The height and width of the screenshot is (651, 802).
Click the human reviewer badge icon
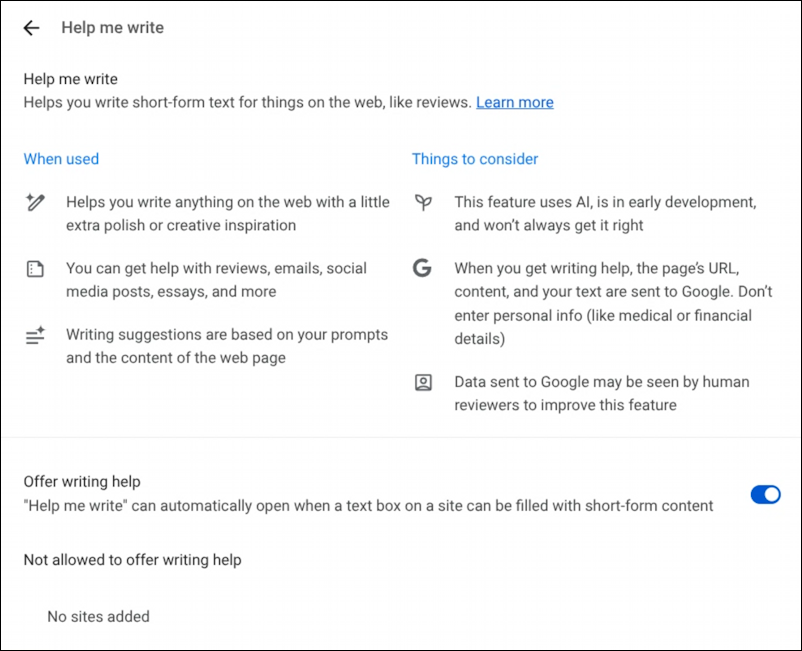point(423,383)
